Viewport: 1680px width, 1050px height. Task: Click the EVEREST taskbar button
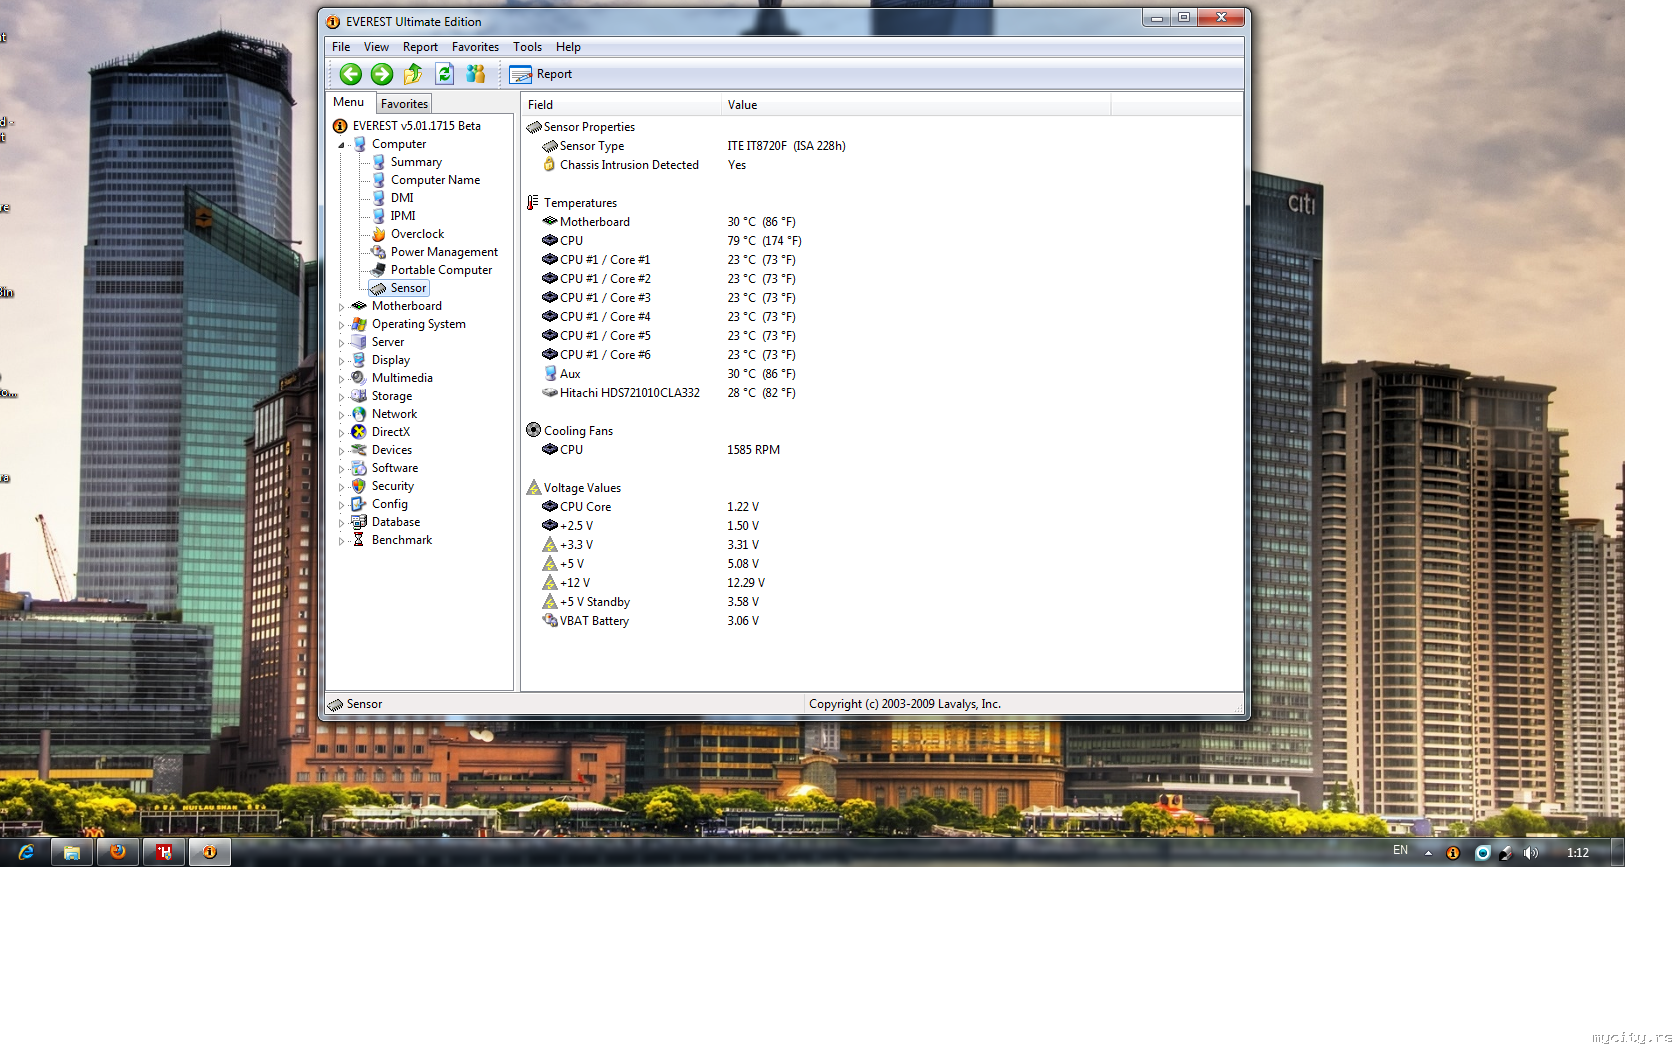[210, 852]
